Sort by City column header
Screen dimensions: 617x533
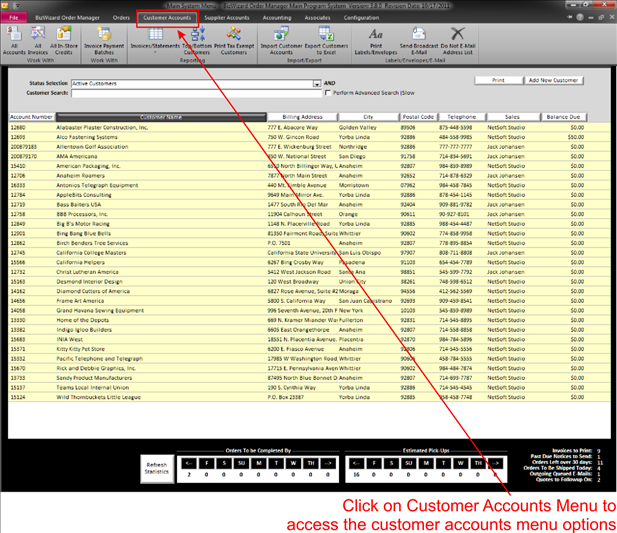[x=368, y=117]
